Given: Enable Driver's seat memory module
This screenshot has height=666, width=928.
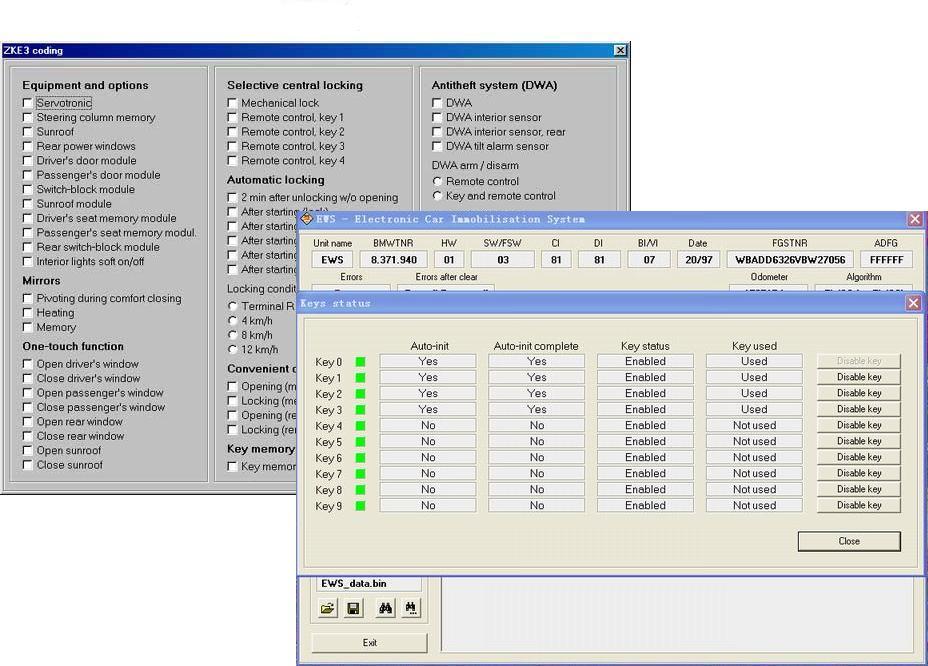Looking at the screenshot, I should pyautogui.click(x=27, y=218).
